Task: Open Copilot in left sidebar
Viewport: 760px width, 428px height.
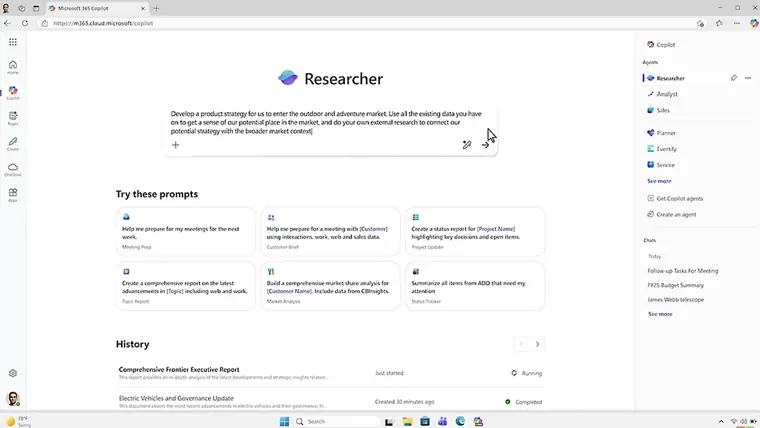Action: point(13,93)
